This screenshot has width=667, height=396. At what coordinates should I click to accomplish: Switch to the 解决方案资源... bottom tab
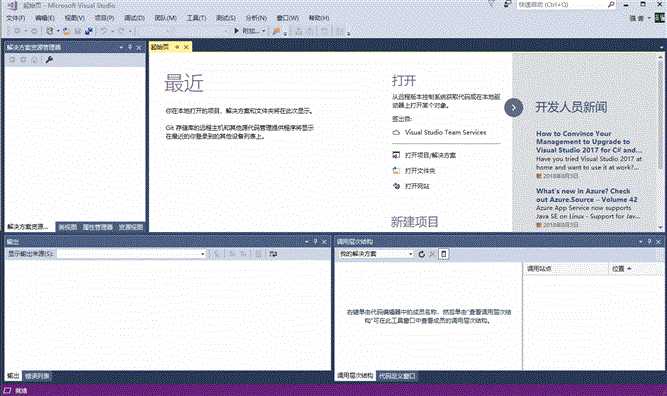point(28,227)
